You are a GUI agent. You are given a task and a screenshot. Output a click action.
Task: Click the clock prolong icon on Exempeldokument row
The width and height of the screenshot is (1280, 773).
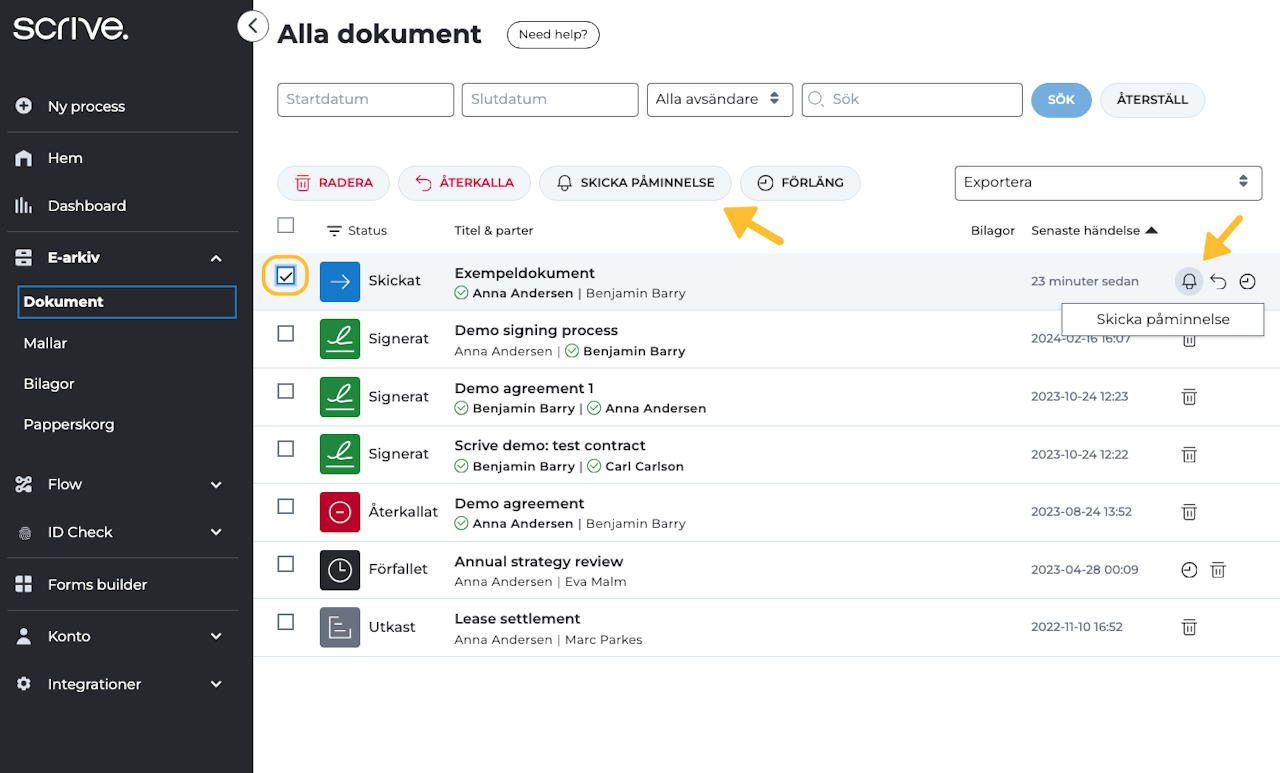(1247, 282)
